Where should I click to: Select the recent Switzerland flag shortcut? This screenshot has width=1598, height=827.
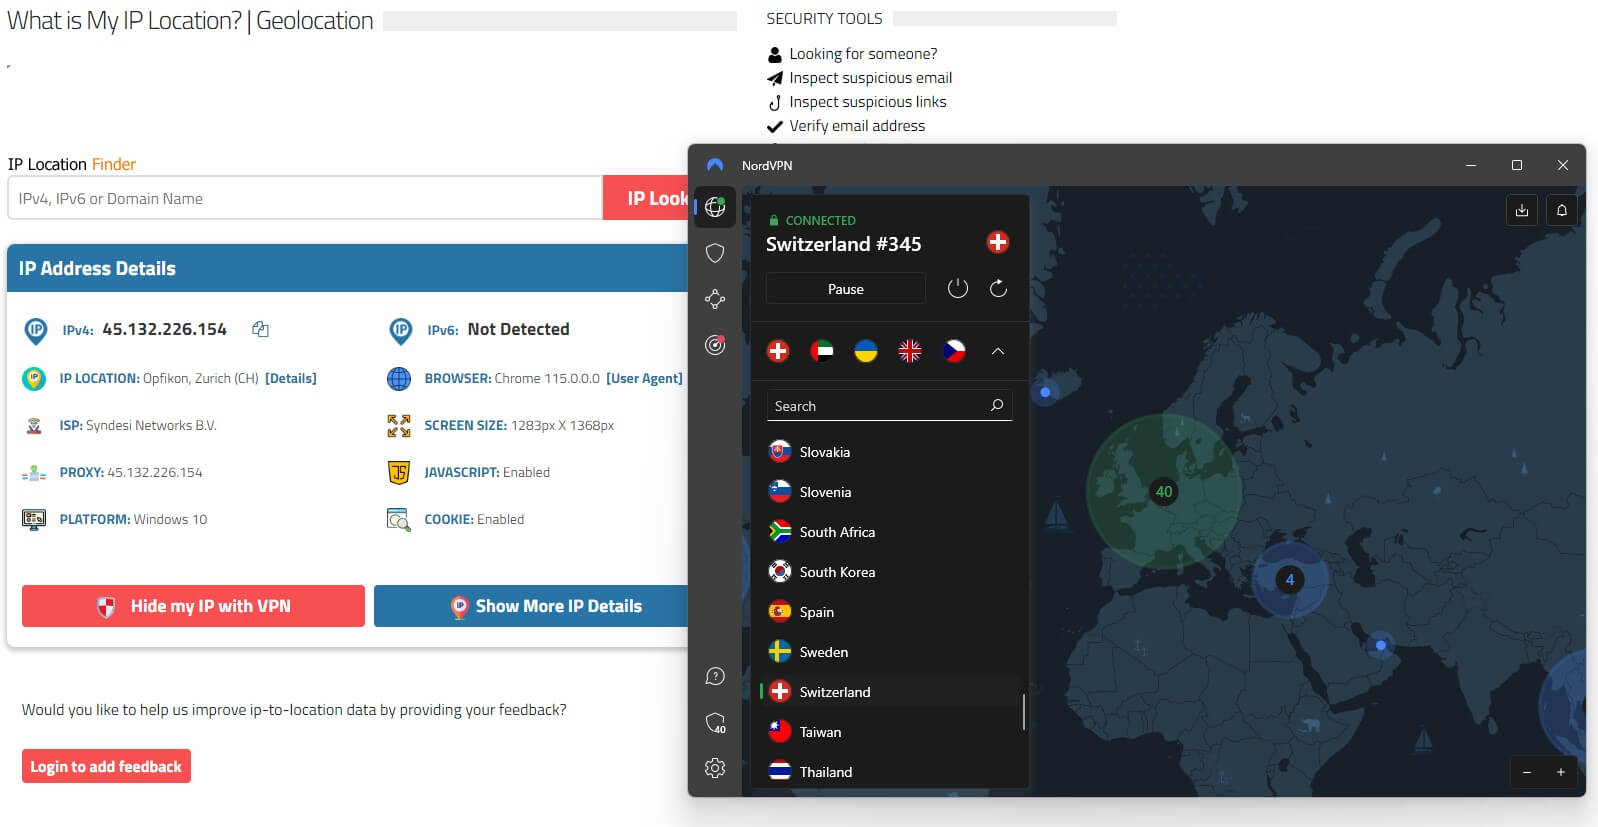pos(778,351)
